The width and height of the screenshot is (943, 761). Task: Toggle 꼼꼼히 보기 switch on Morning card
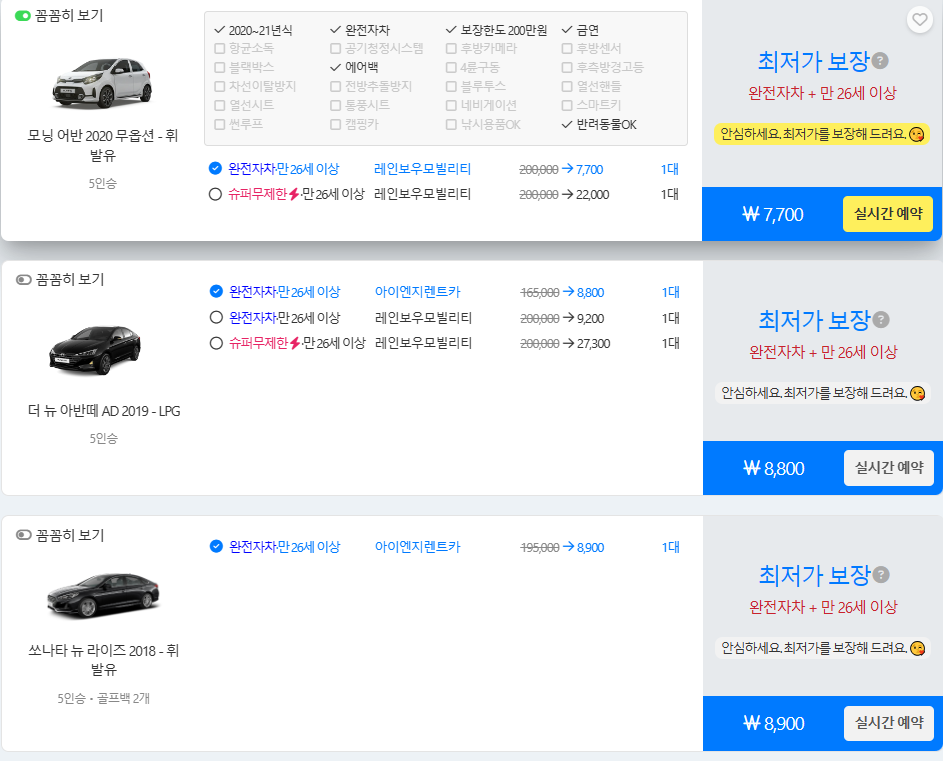click(21, 16)
